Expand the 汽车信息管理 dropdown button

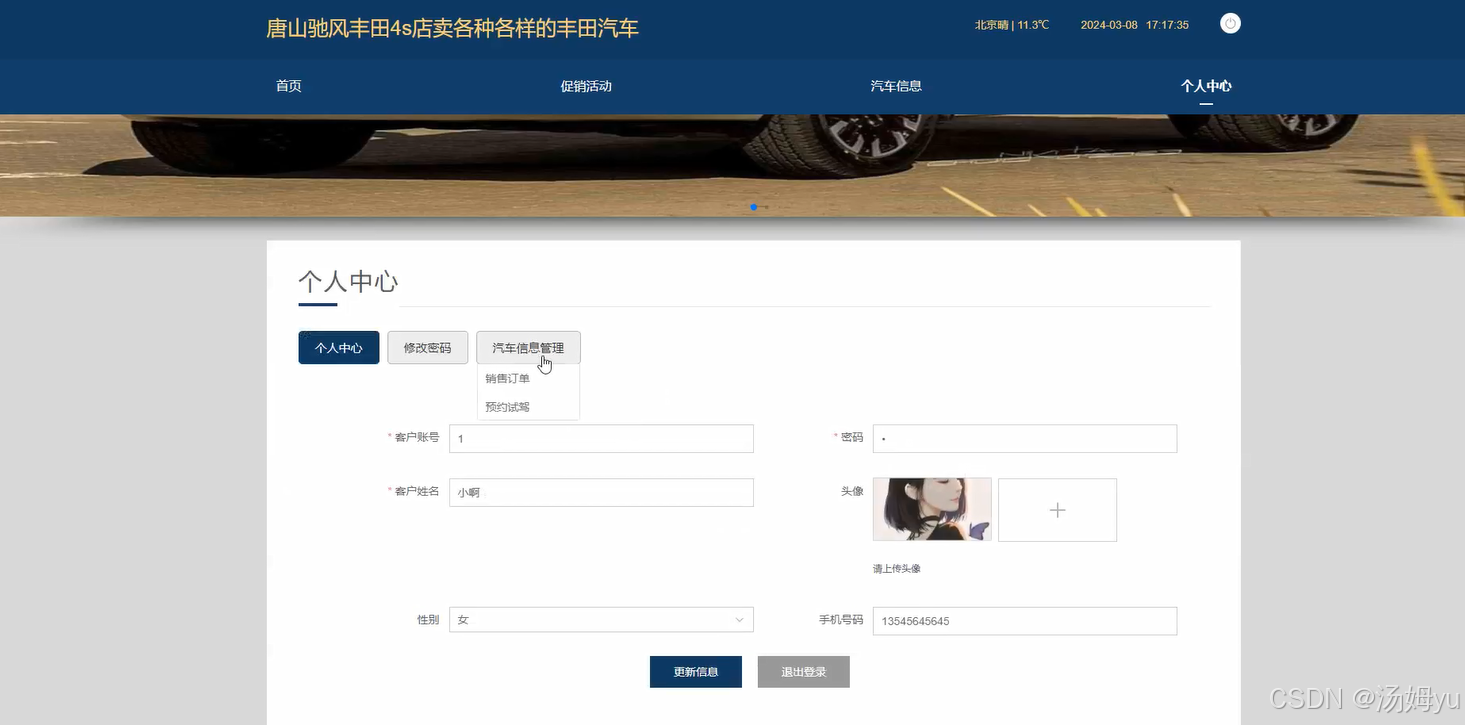pyautogui.click(x=528, y=348)
